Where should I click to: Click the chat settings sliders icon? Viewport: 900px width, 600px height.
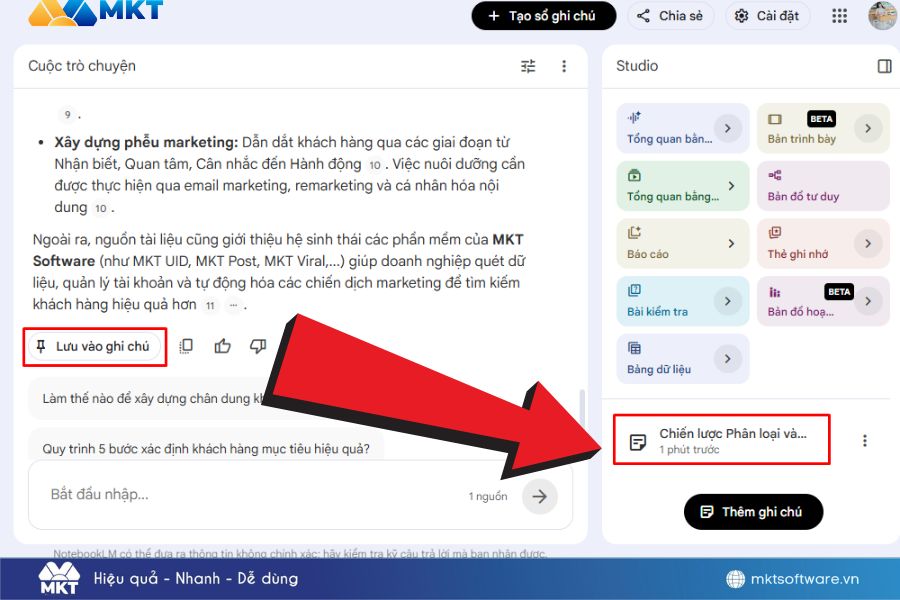coord(528,66)
